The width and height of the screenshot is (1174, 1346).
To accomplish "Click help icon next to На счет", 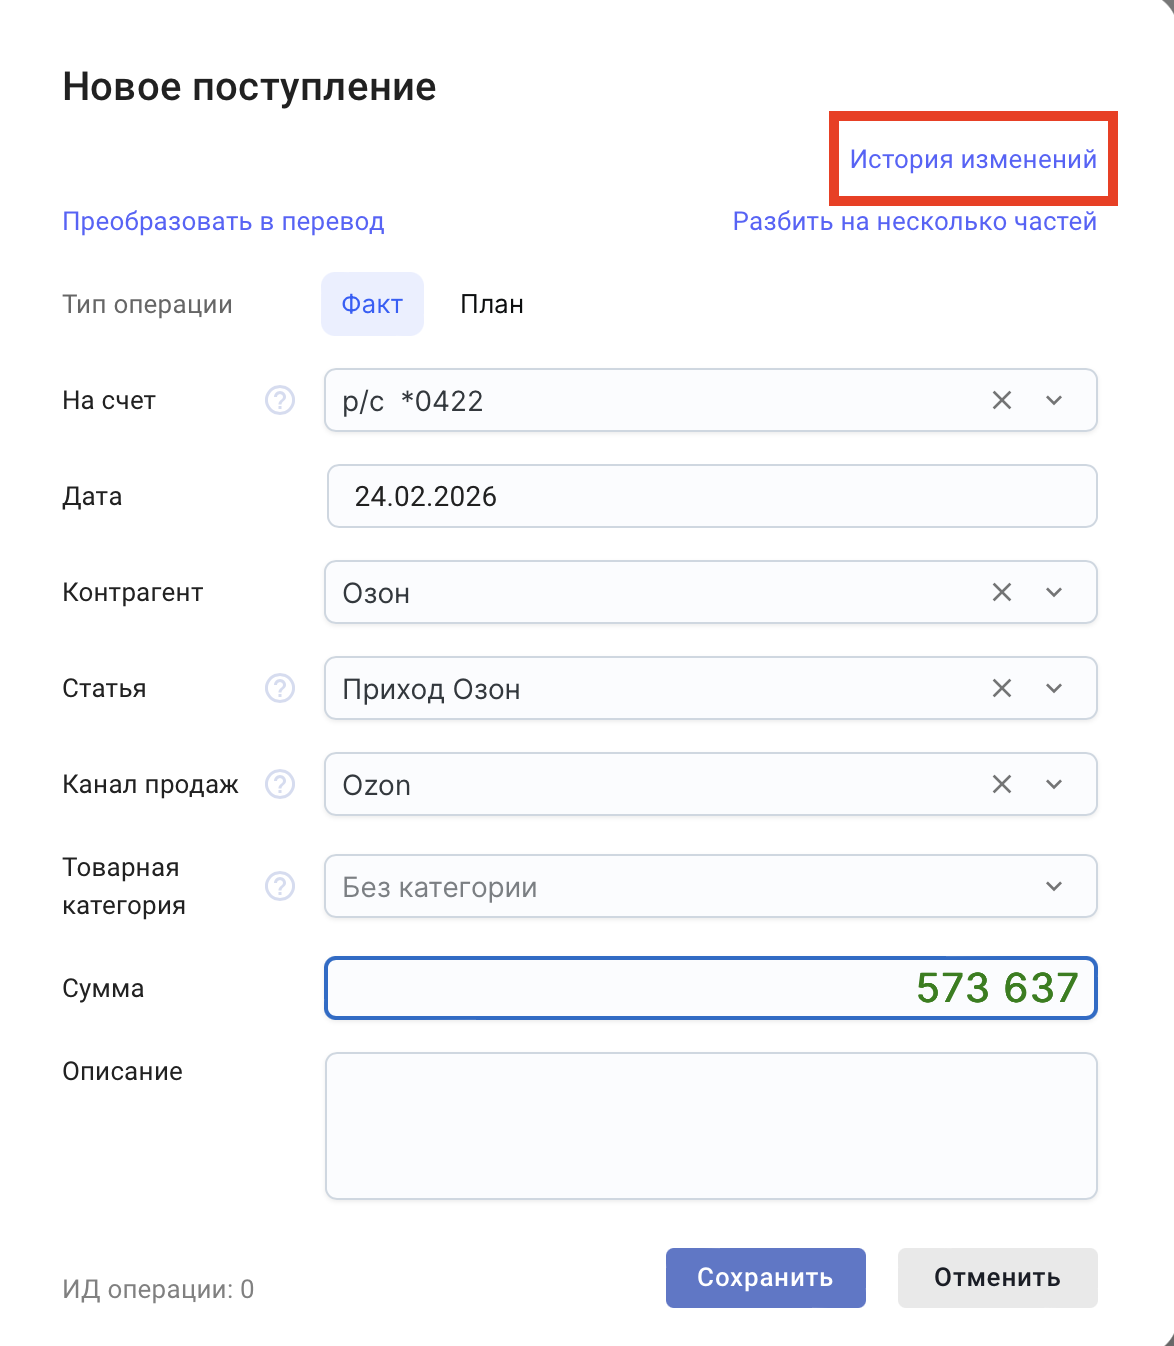I will tap(280, 401).
